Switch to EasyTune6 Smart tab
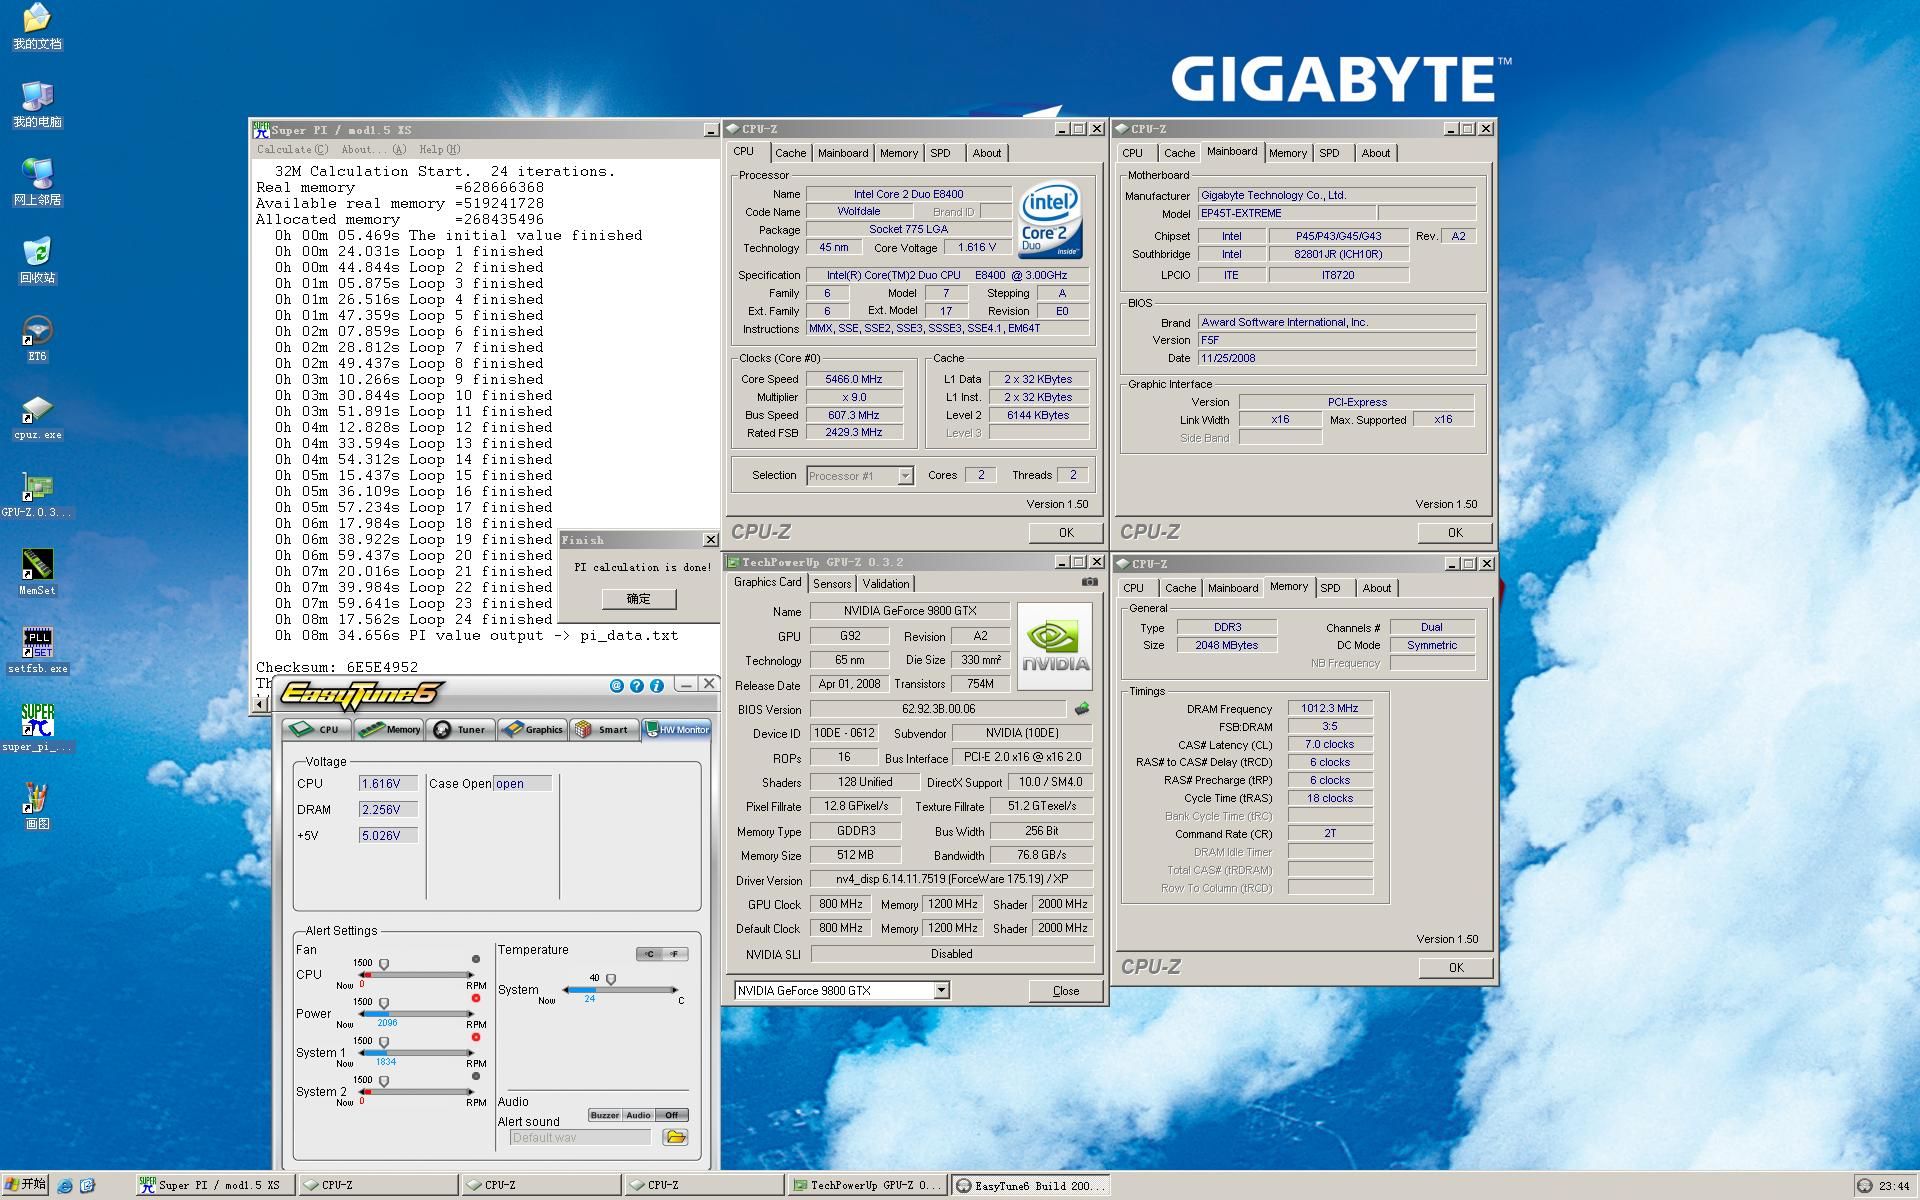The height and width of the screenshot is (1200, 1920). pos(603,729)
